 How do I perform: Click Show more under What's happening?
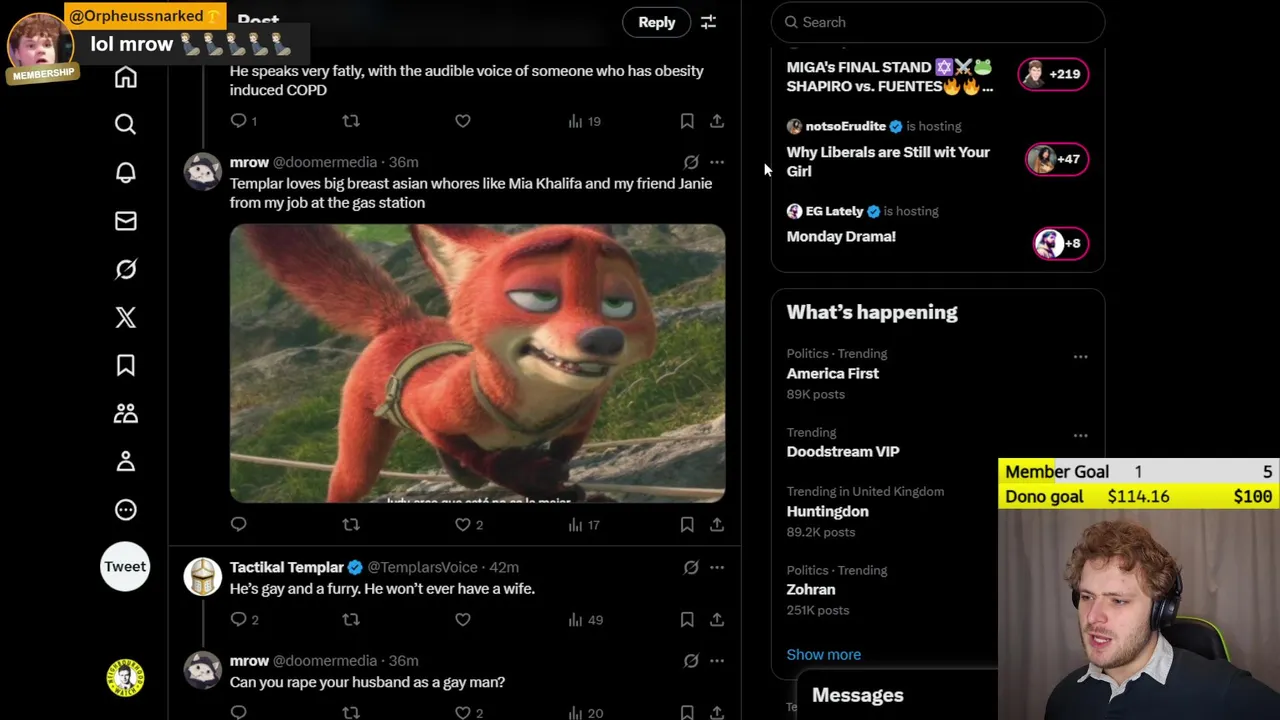823,654
